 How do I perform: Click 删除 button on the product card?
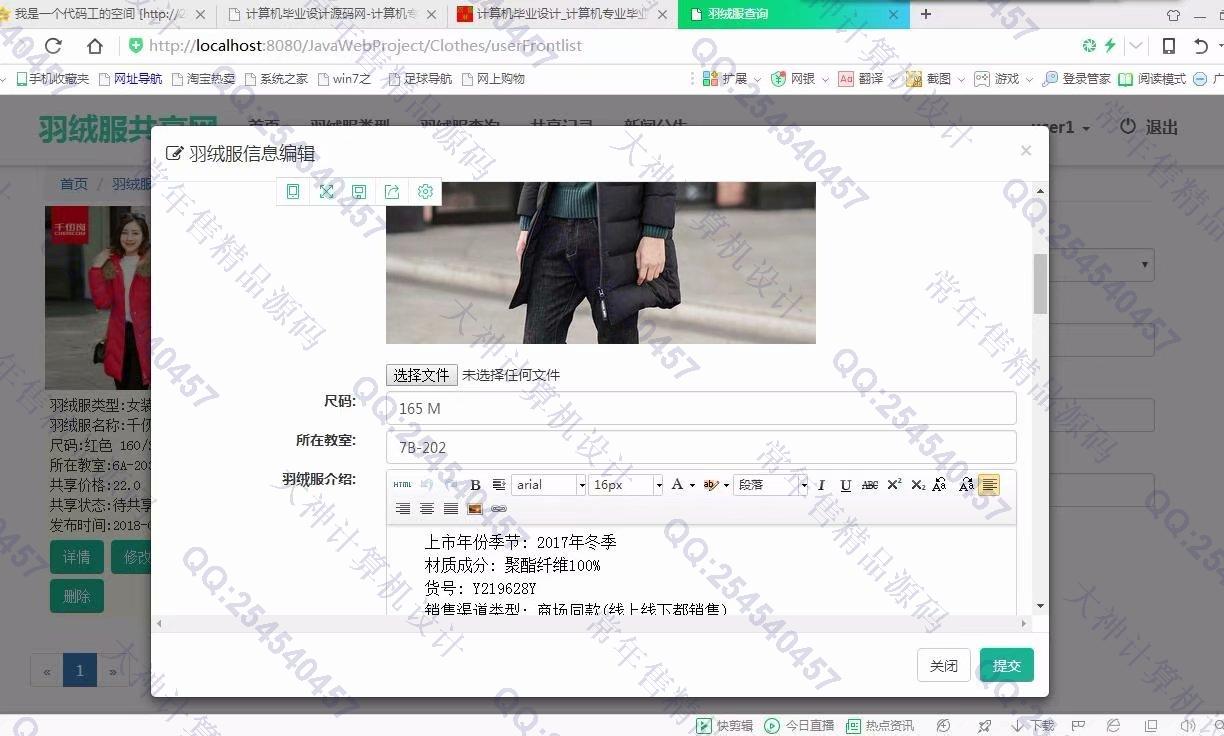click(x=77, y=596)
